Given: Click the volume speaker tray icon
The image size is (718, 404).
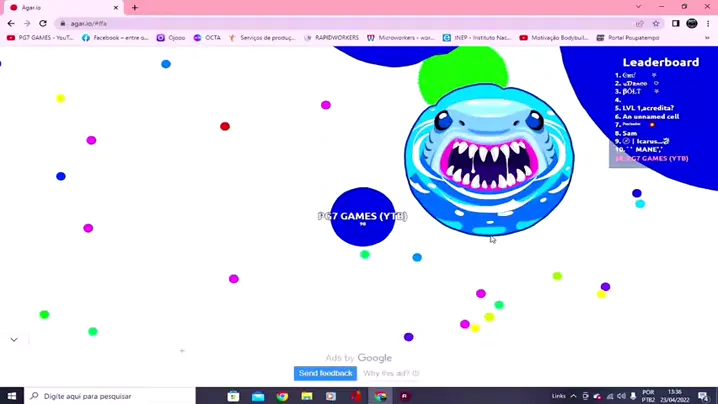Looking at the screenshot, I should [621, 396].
